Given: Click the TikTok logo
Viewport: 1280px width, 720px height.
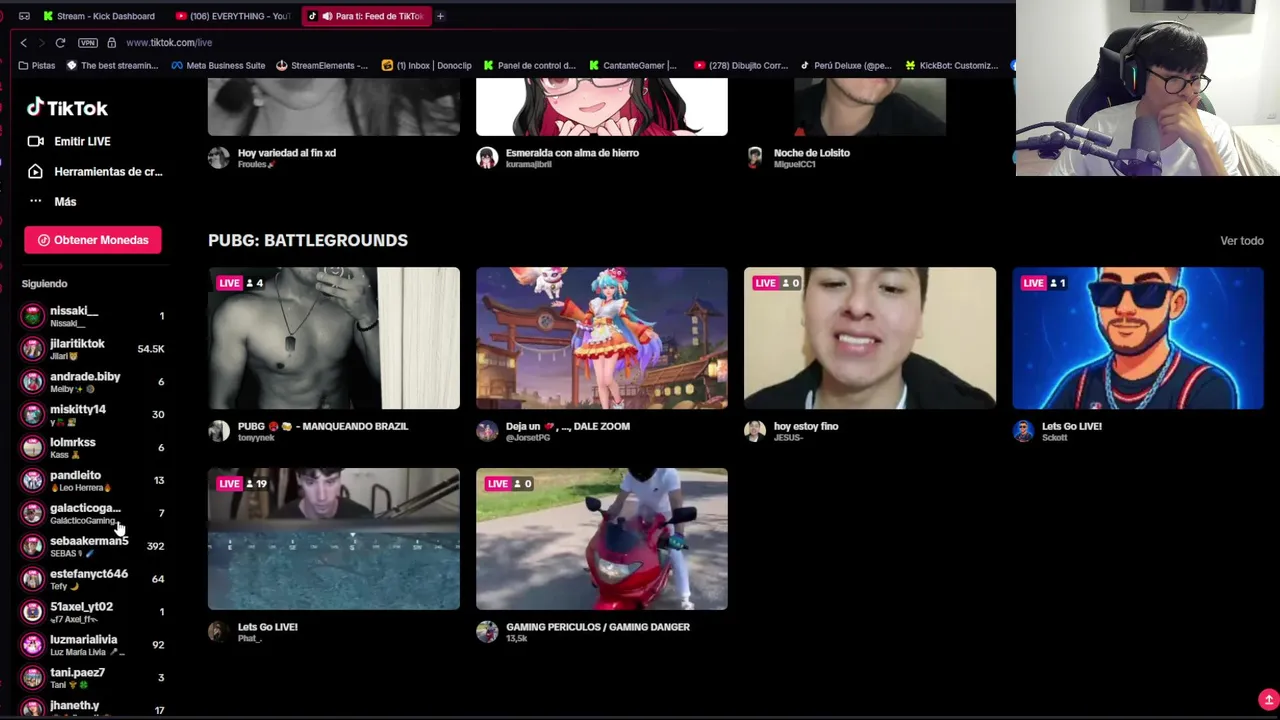Looking at the screenshot, I should tap(66, 107).
